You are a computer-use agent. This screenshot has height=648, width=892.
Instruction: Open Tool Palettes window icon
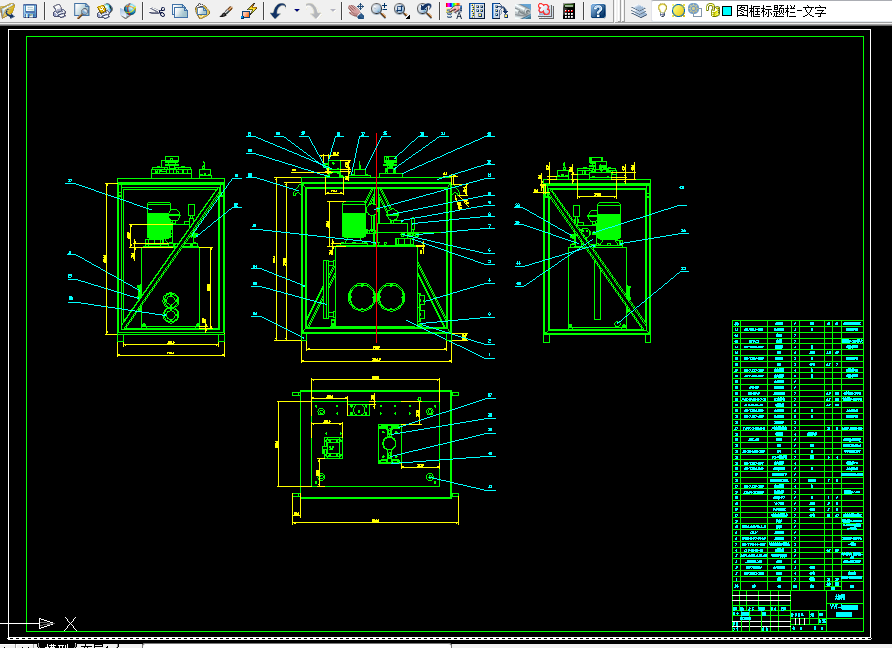499,10
